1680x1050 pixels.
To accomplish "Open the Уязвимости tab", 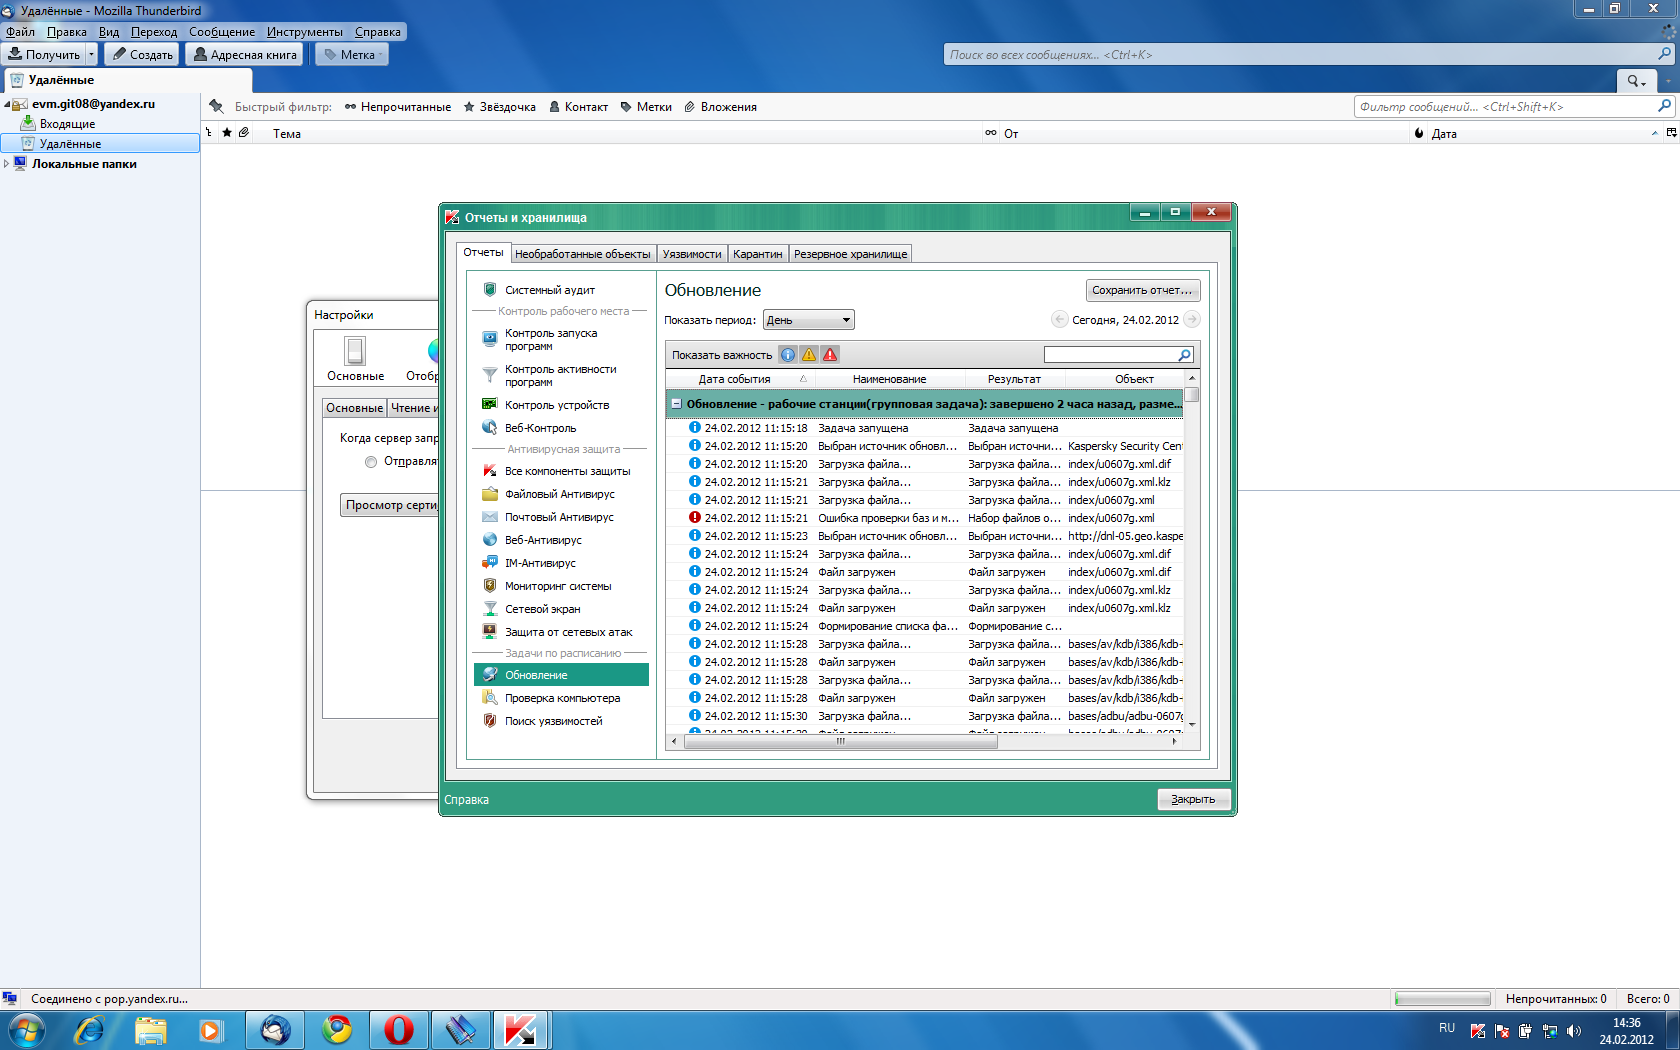I will (x=691, y=254).
